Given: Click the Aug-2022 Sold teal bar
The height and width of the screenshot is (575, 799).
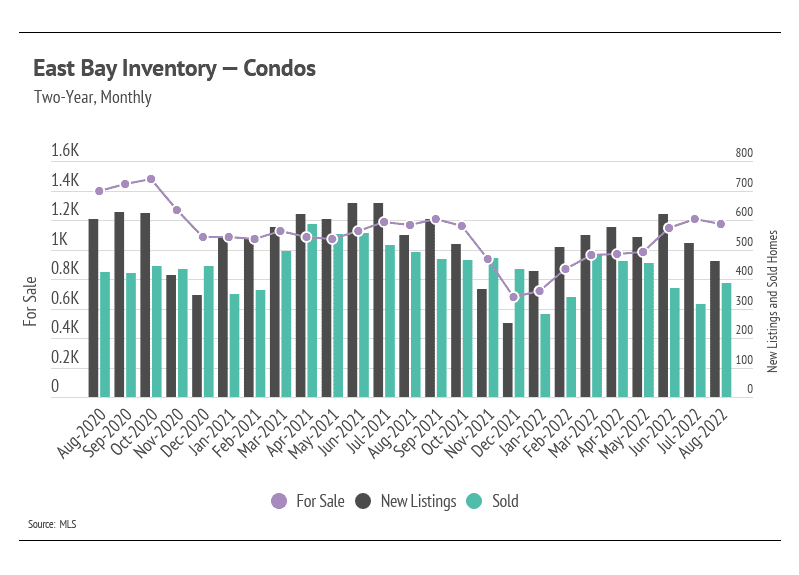Looking at the screenshot, I should [726, 341].
